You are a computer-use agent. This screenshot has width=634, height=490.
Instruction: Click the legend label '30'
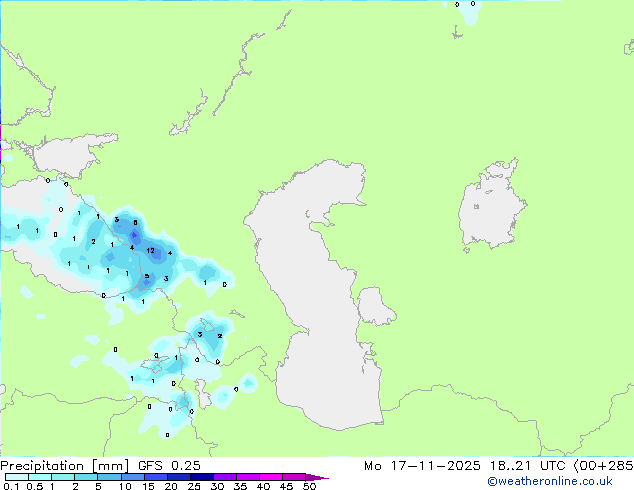pos(217,486)
